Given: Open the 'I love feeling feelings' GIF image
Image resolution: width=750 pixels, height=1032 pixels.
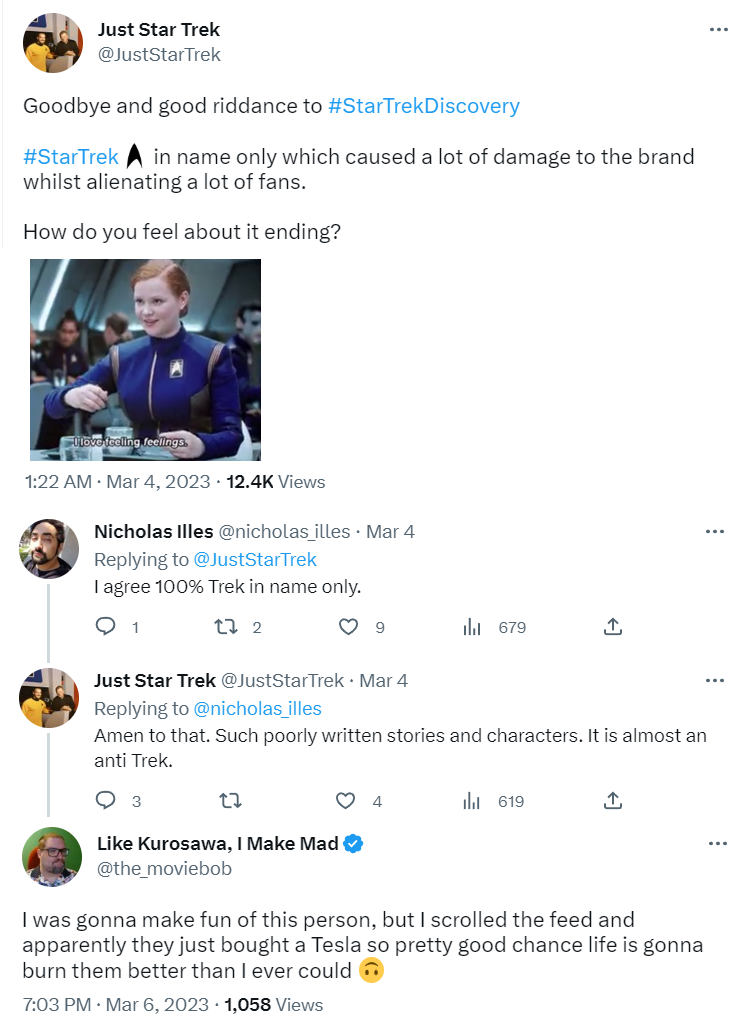Looking at the screenshot, I should point(145,359).
